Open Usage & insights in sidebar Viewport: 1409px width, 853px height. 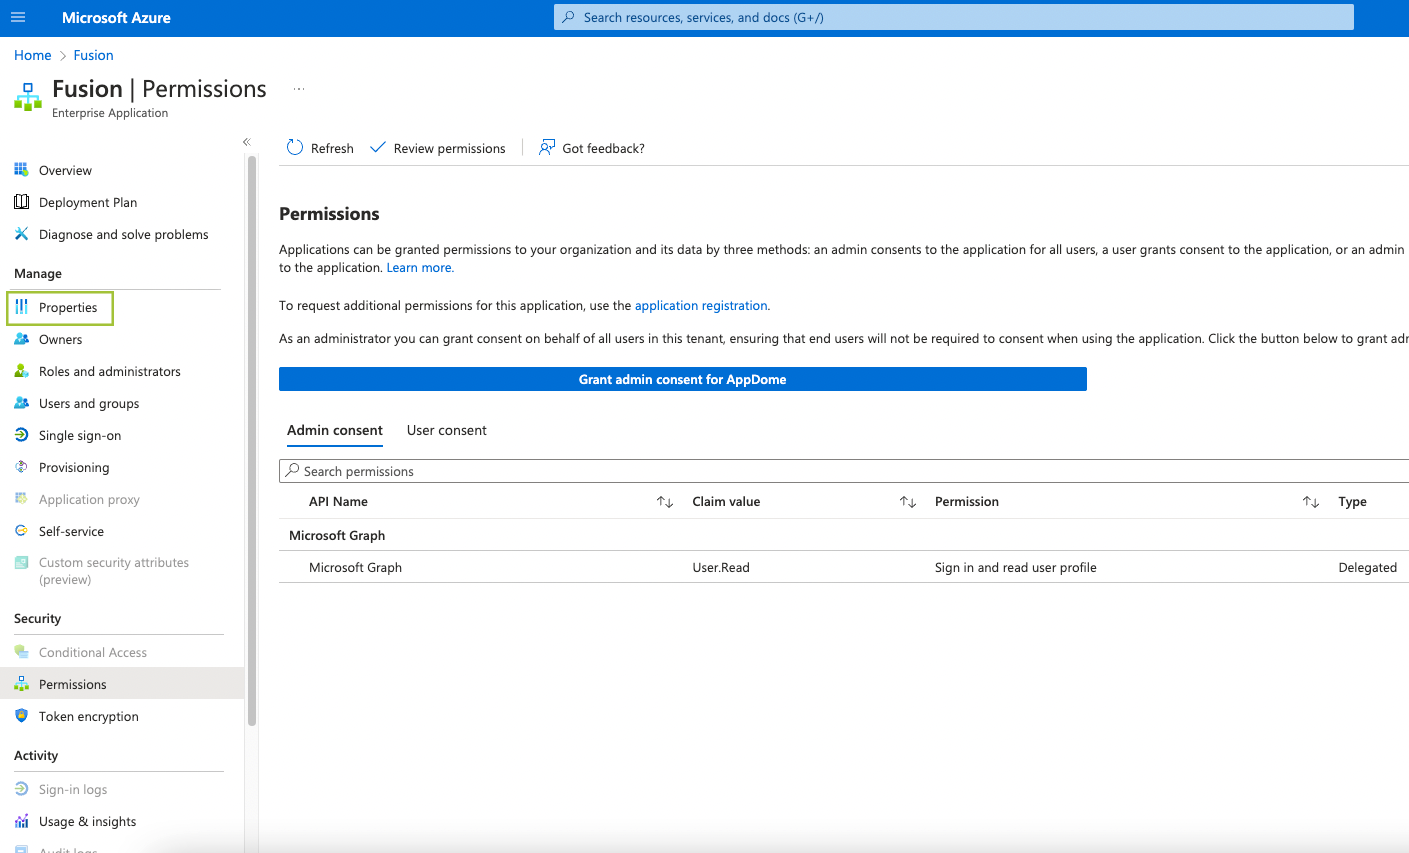coord(87,822)
